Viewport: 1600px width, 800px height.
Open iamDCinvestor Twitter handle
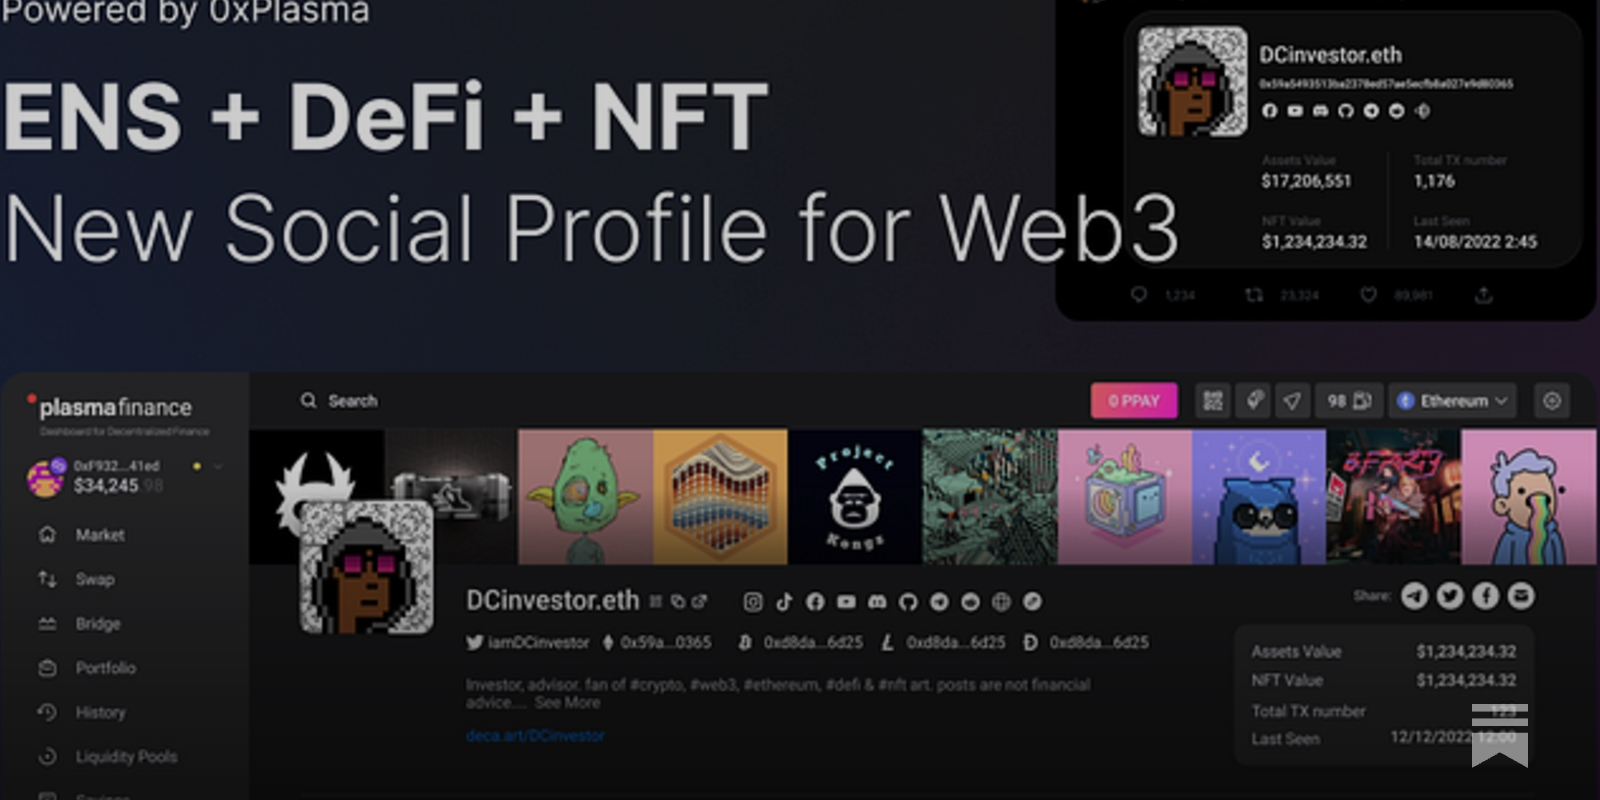pos(528,642)
